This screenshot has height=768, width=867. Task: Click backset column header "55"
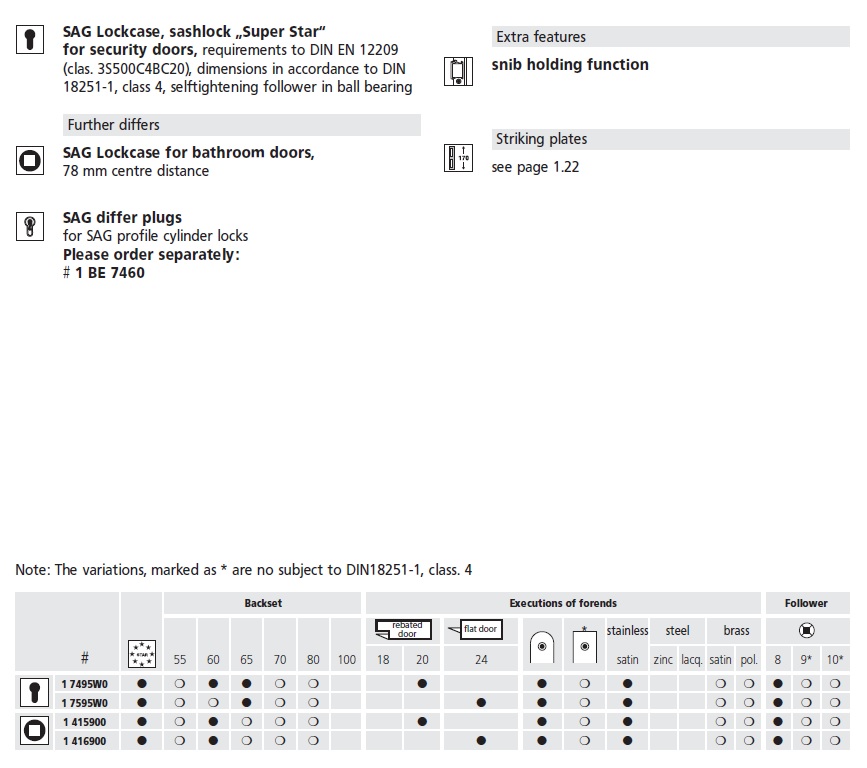pyautogui.click(x=180, y=660)
